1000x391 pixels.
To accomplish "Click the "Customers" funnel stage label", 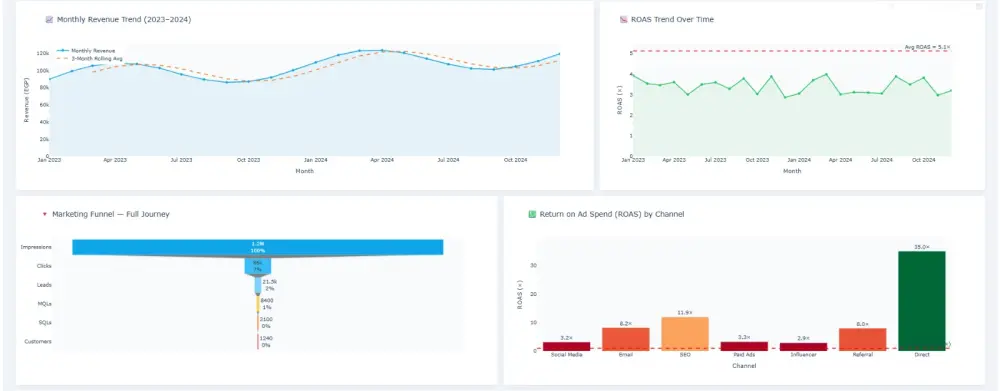I will click(x=38, y=342).
